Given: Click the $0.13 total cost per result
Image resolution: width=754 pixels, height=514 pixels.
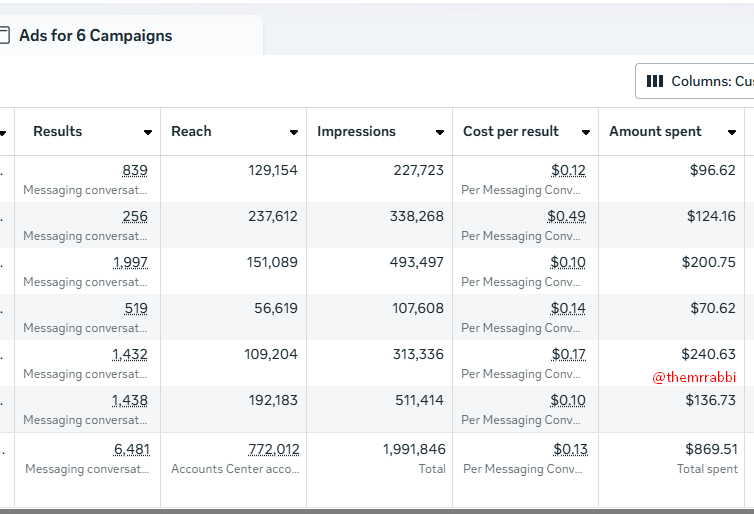Looking at the screenshot, I should tap(569, 450).
